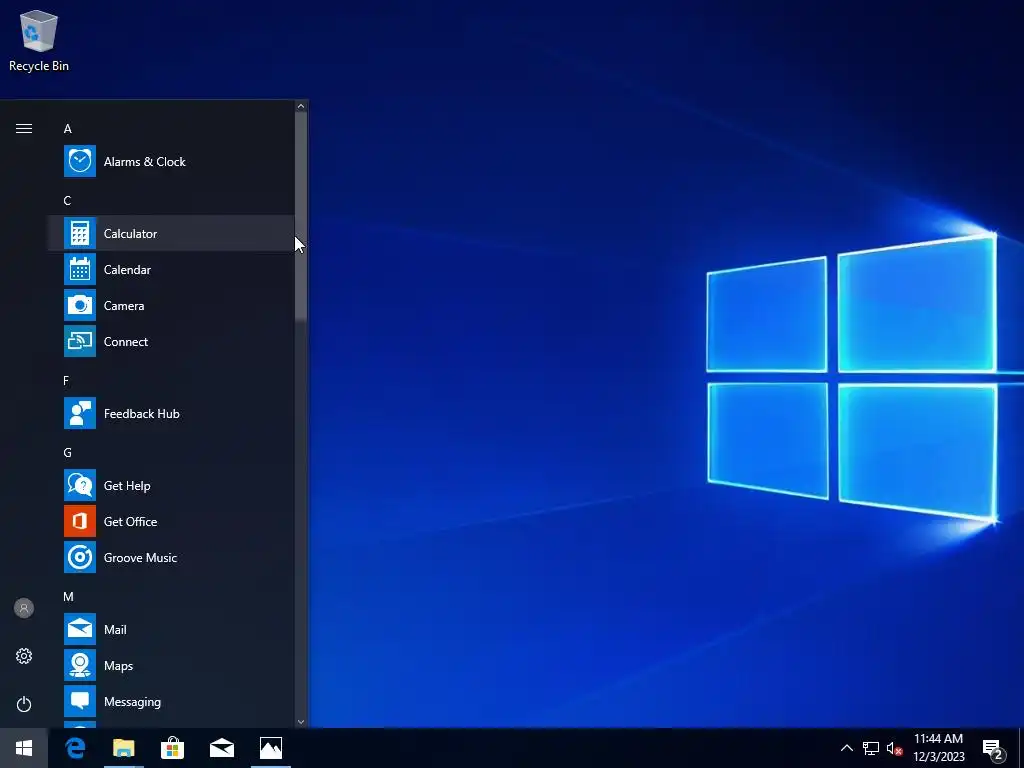1024x768 pixels.
Task: Click the letter G group header
Action: coord(67,453)
